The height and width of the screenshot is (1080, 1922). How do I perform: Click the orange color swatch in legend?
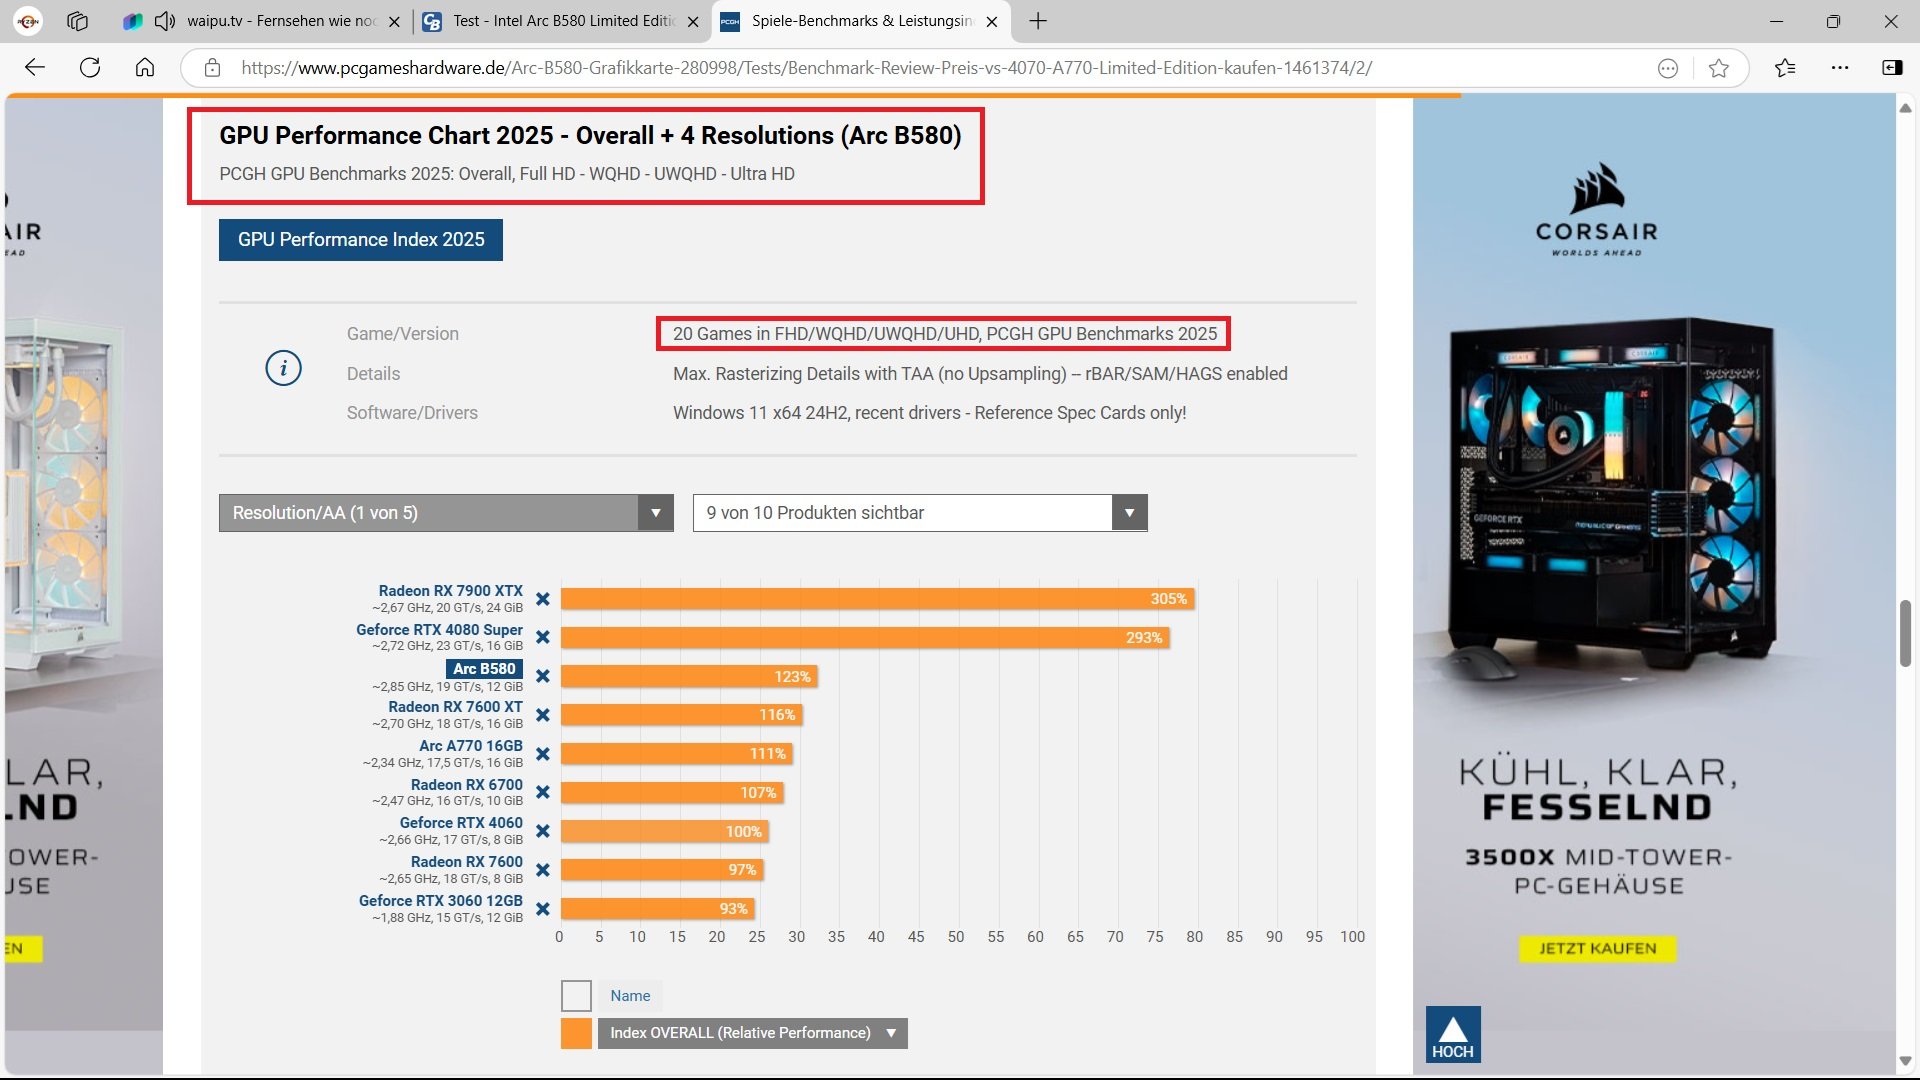click(576, 1034)
